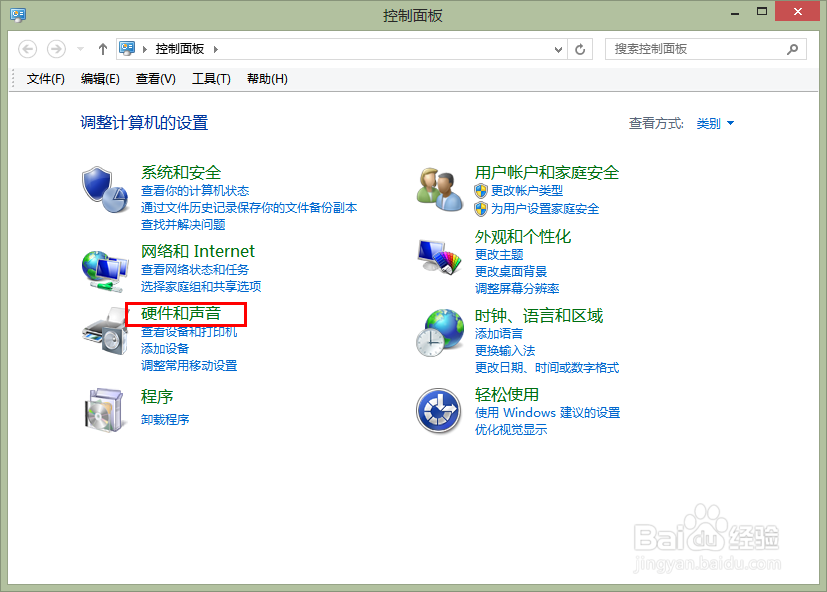The image size is (827, 592).
Task: Click the 查找并解决问题 link
Action: [x=183, y=225]
